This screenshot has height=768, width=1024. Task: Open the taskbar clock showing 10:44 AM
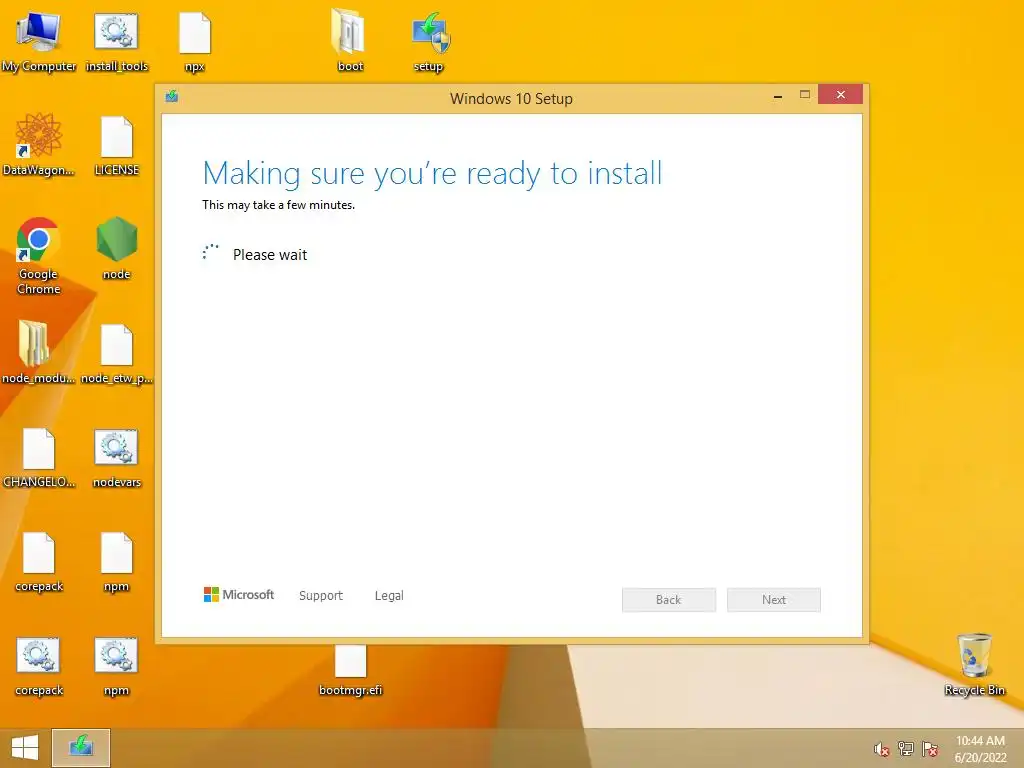click(x=980, y=748)
